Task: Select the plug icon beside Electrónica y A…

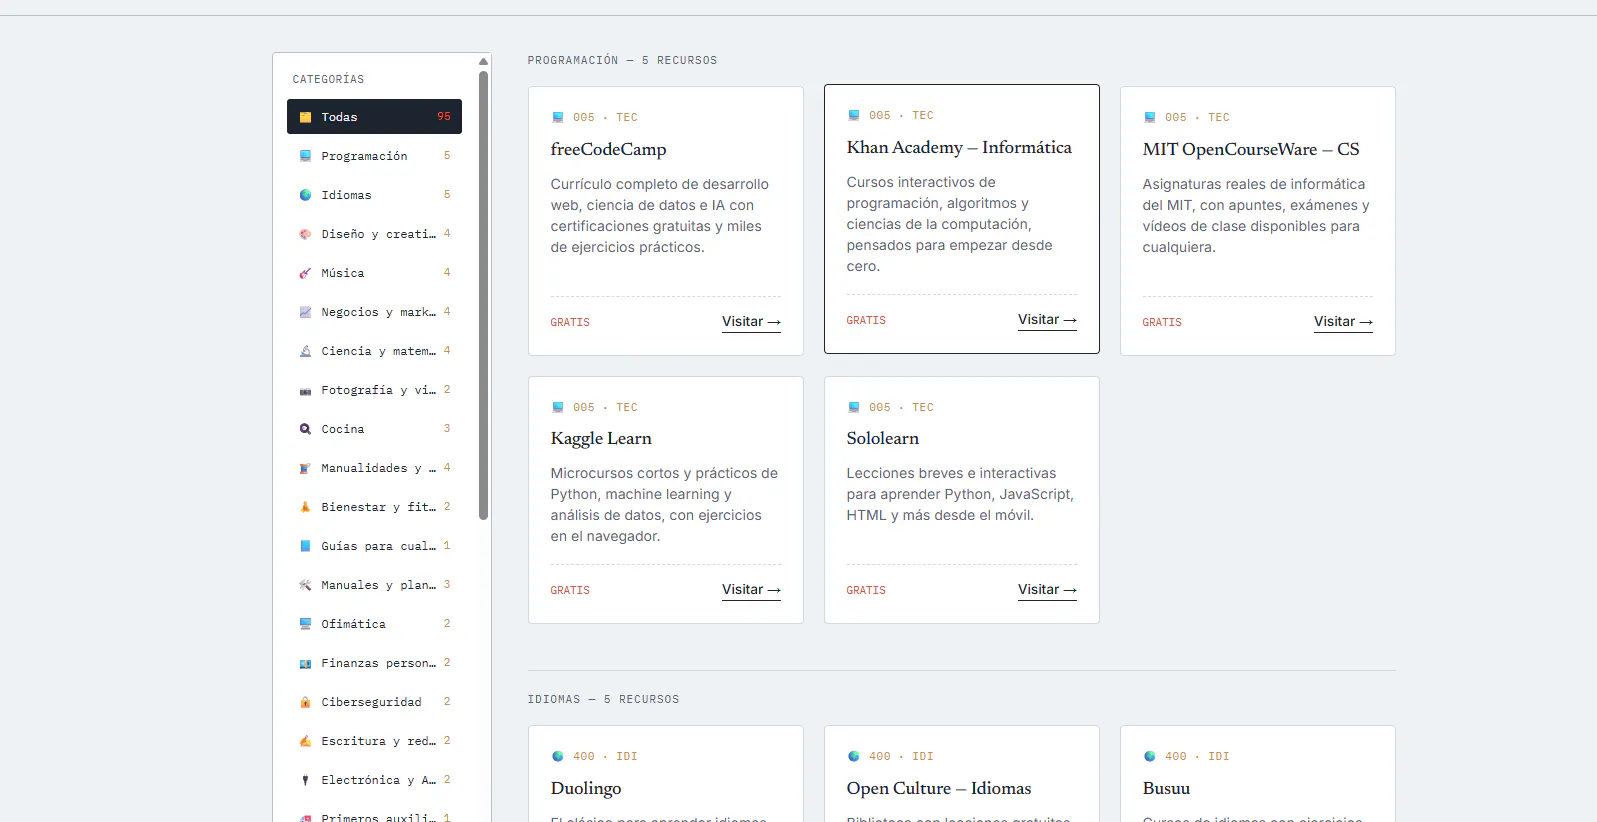Action: (305, 780)
